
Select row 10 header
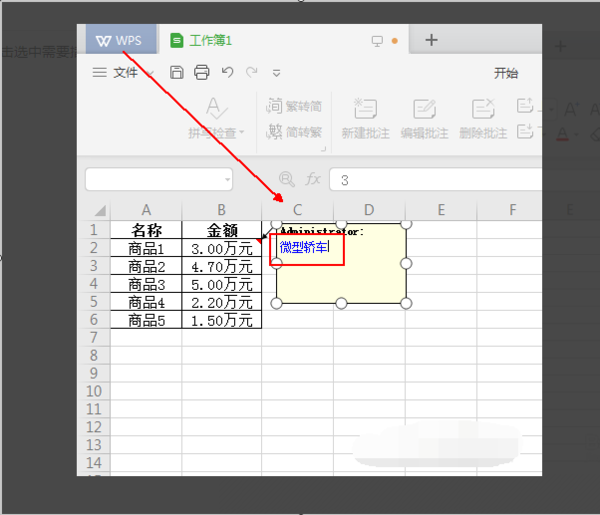point(94,391)
